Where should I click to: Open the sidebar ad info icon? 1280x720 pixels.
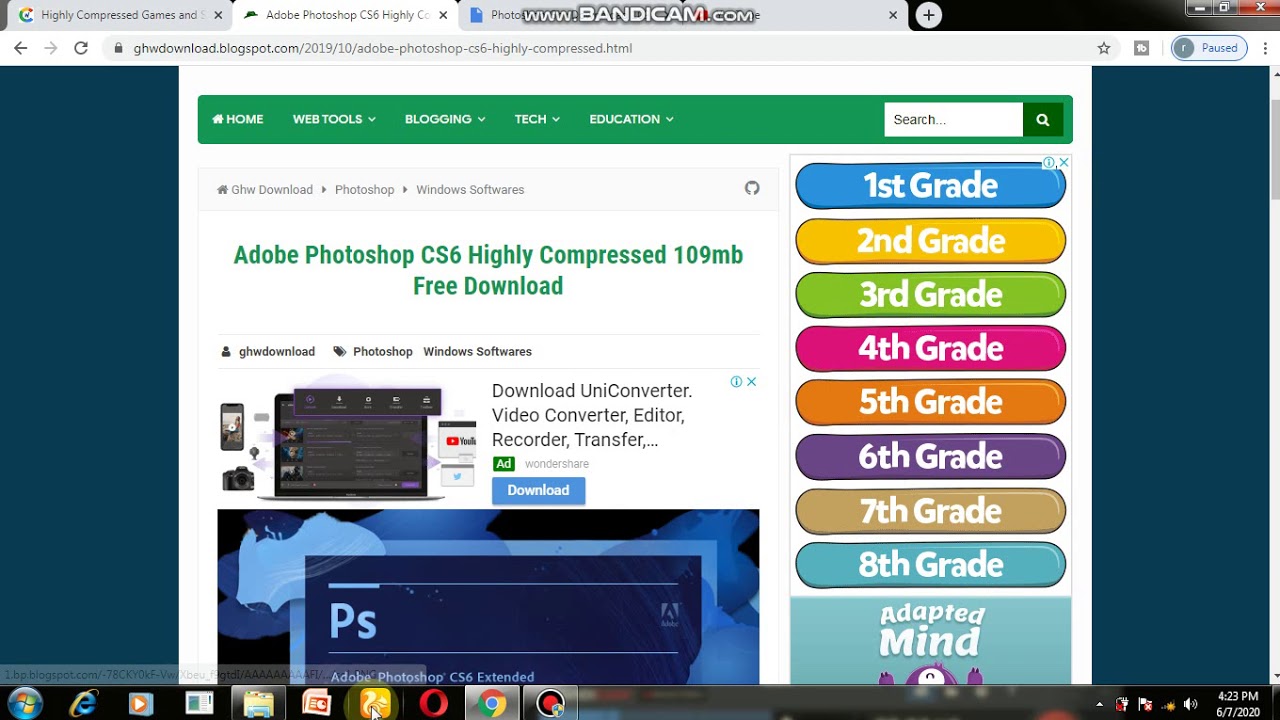pos(1049,162)
